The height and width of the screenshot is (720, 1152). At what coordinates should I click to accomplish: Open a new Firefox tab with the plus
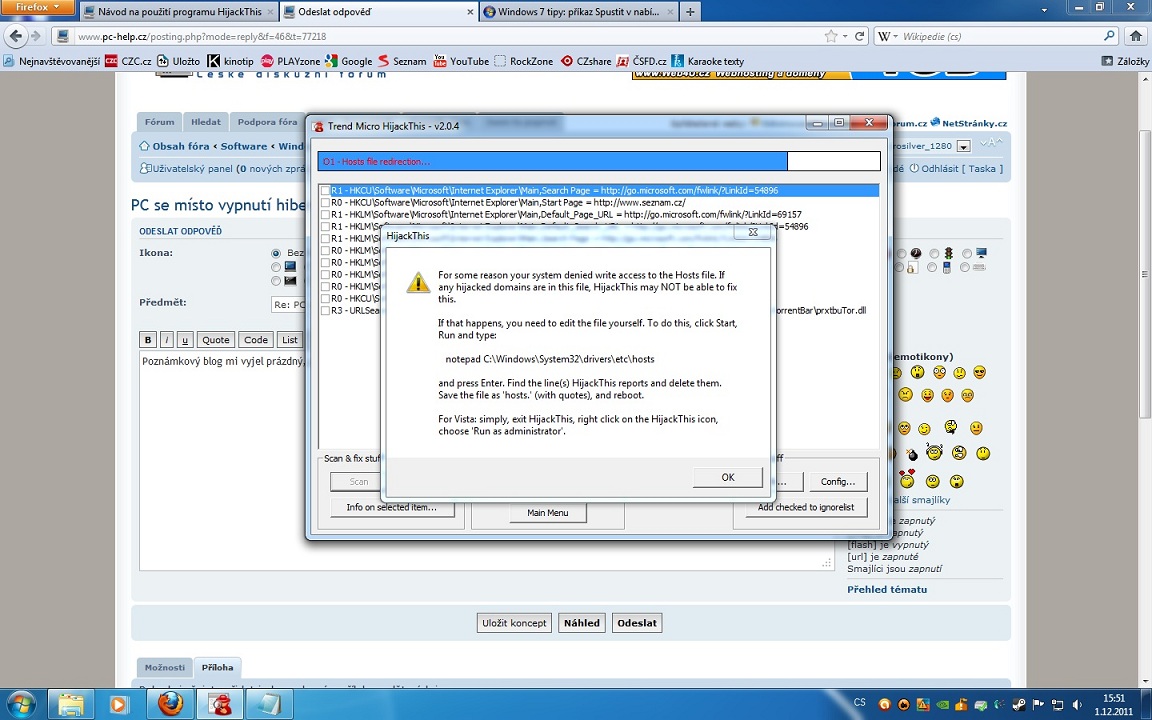[x=690, y=12]
